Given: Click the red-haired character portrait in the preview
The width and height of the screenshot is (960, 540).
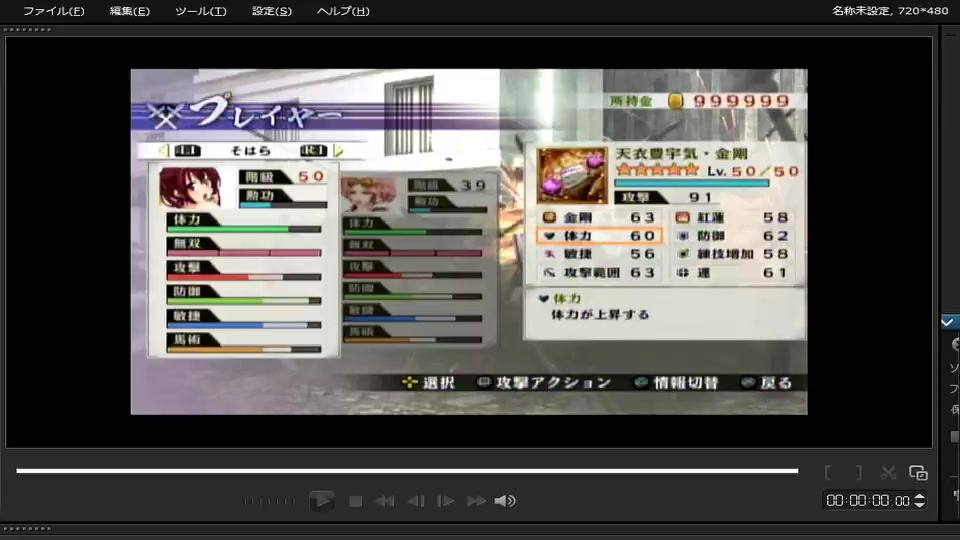Looking at the screenshot, I should pos(190,188).
